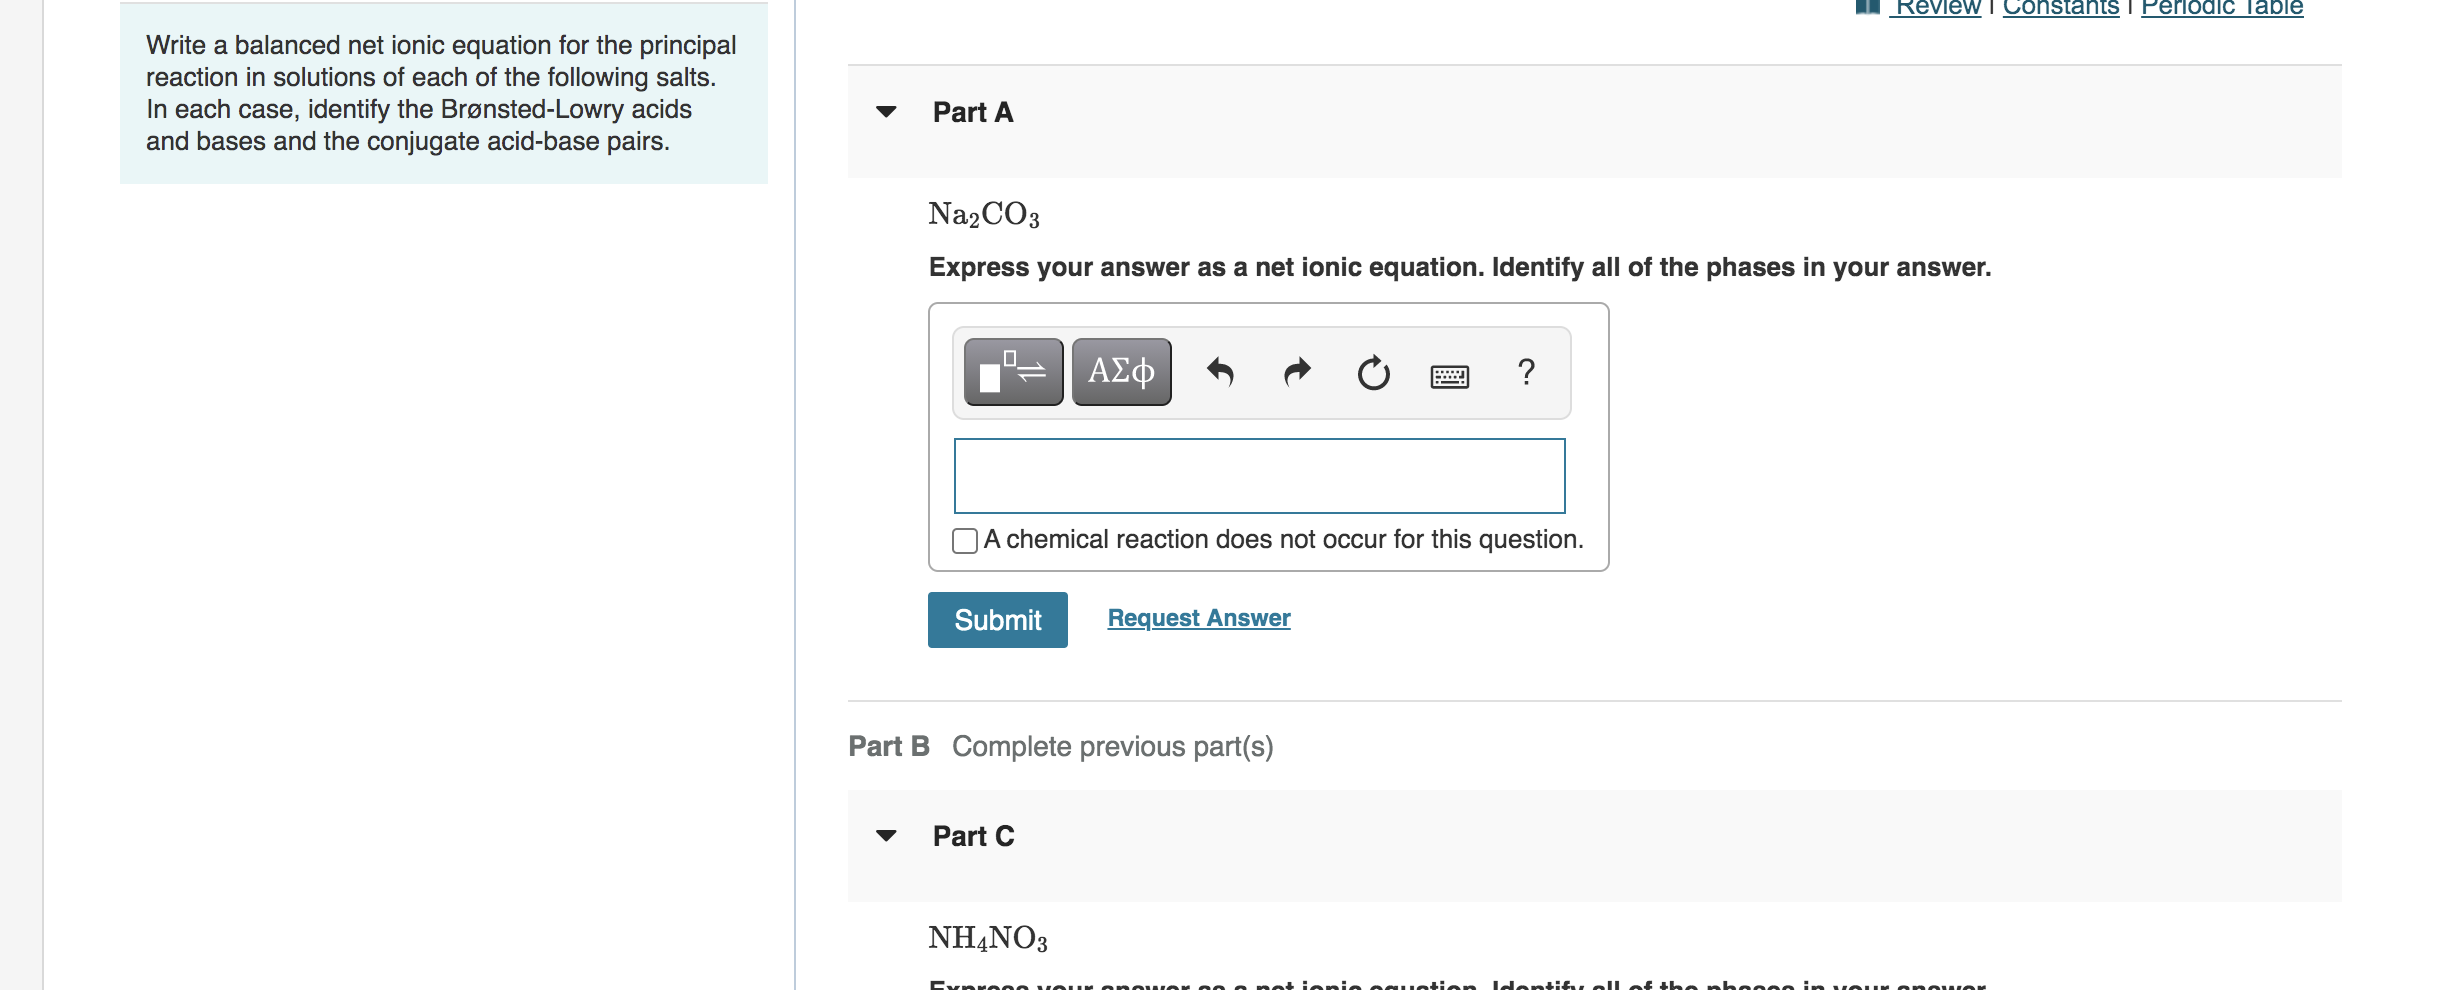Submit the Part A answer

click(996, 619)
